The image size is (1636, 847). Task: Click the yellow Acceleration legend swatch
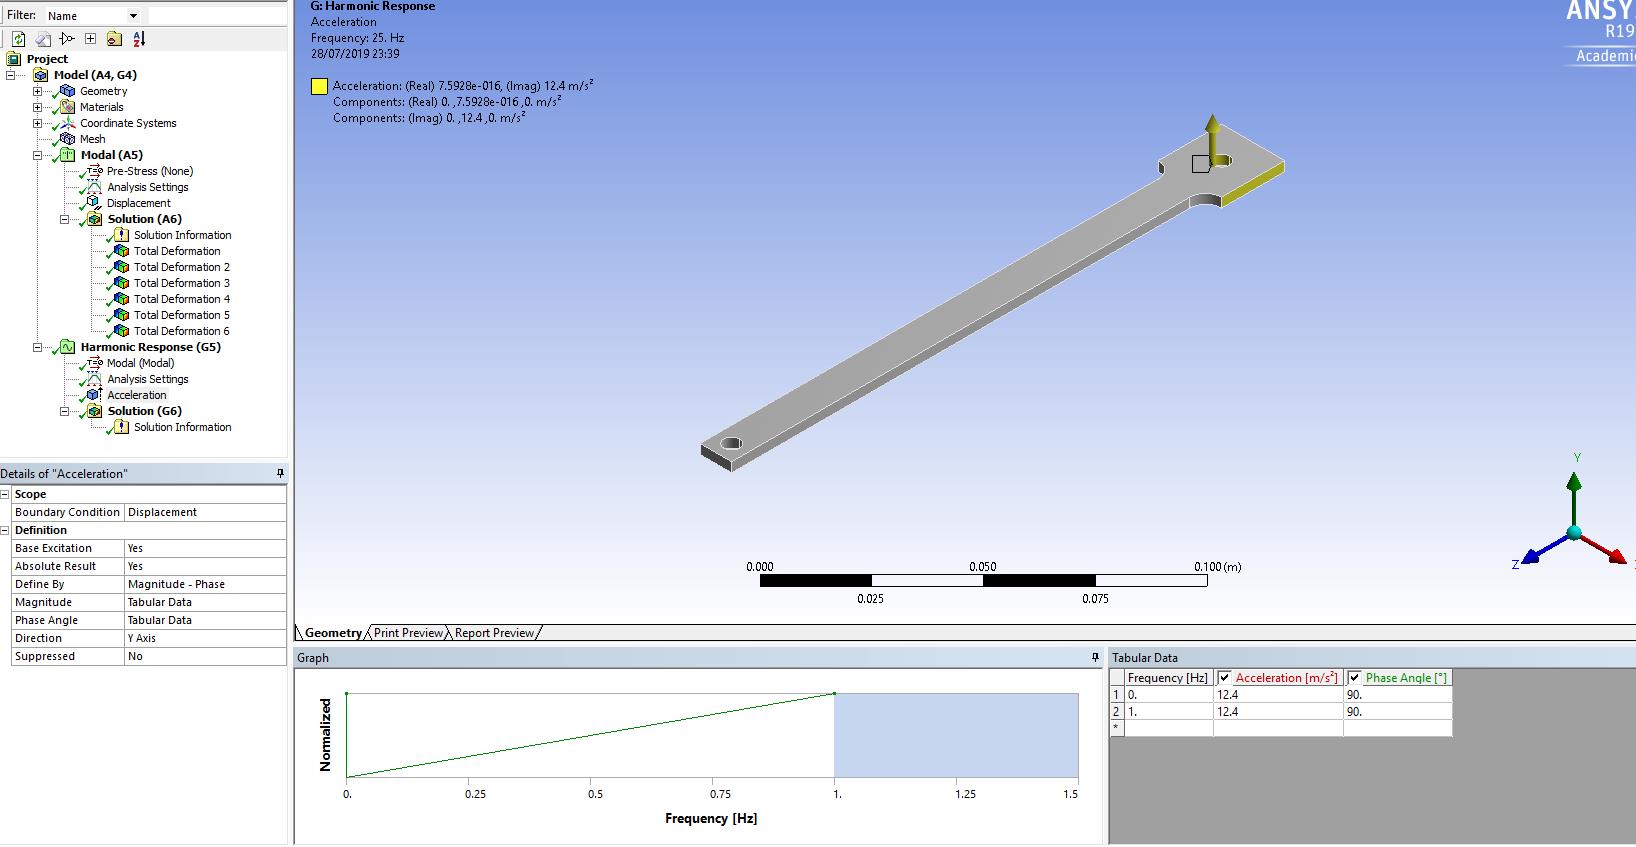point(319,86)
